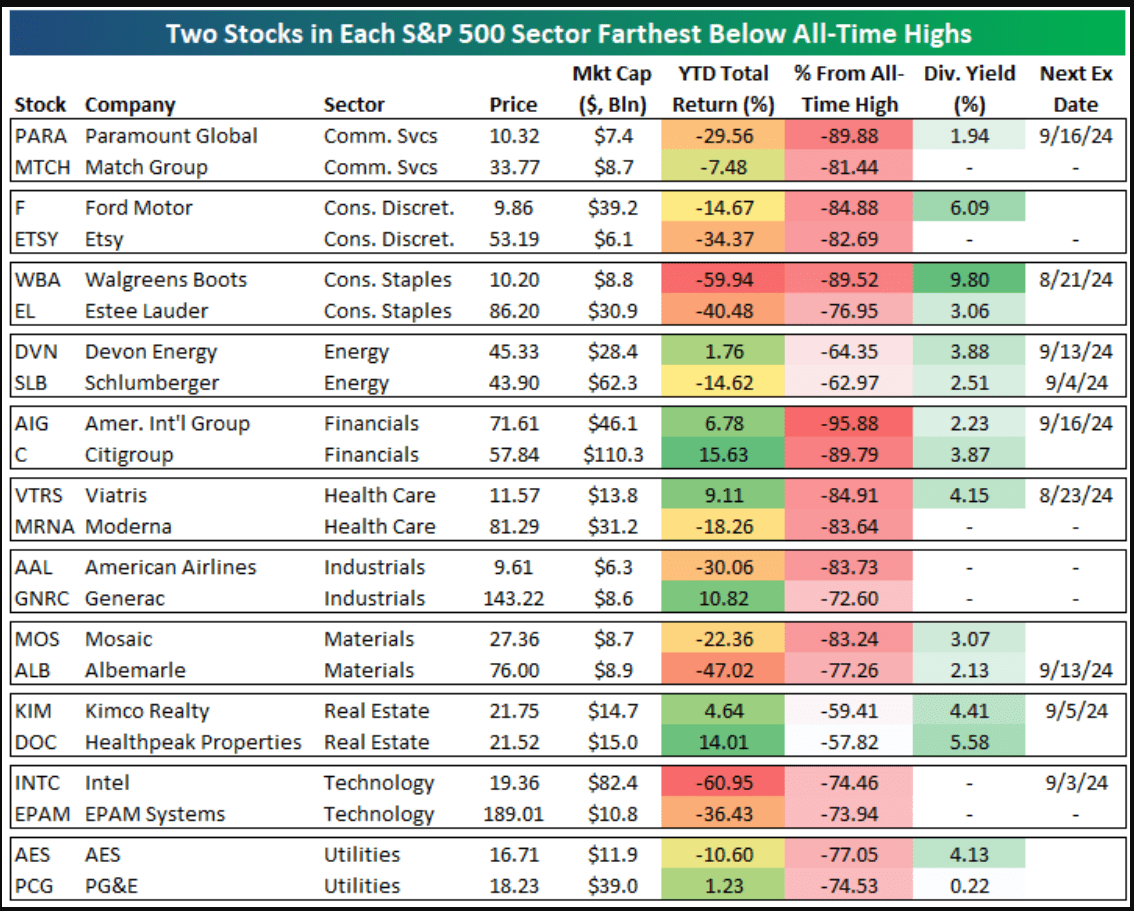The width and height of the screenshot is (1134, 911).
Task: Click Citigroup's green 15.63 YTD return cell
Action: [x=721, y=455]
